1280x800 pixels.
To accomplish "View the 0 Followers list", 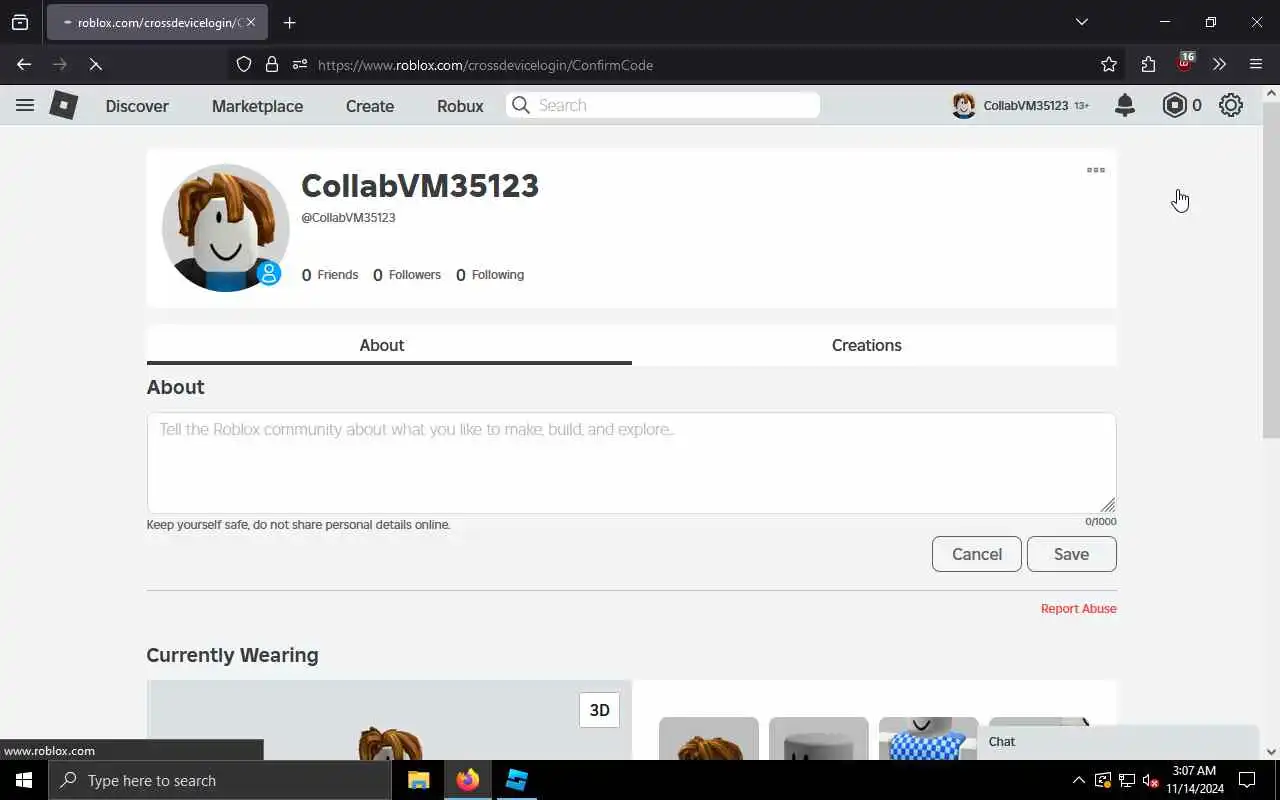I will pos(407,275).
